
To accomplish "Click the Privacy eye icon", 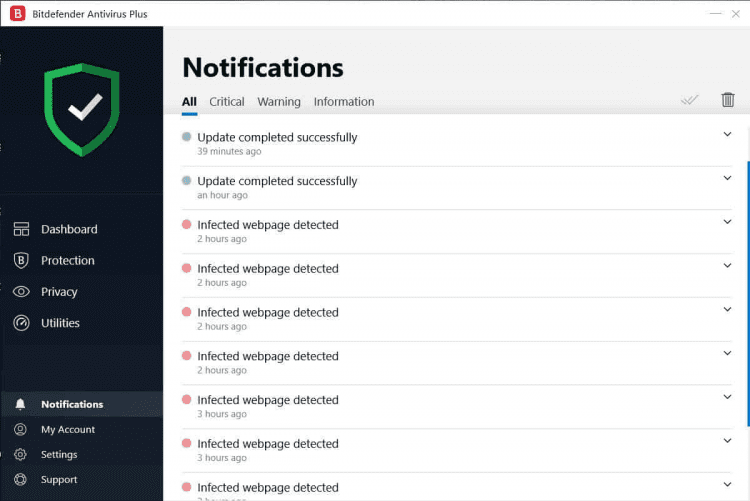I will [x=21, y=292].
